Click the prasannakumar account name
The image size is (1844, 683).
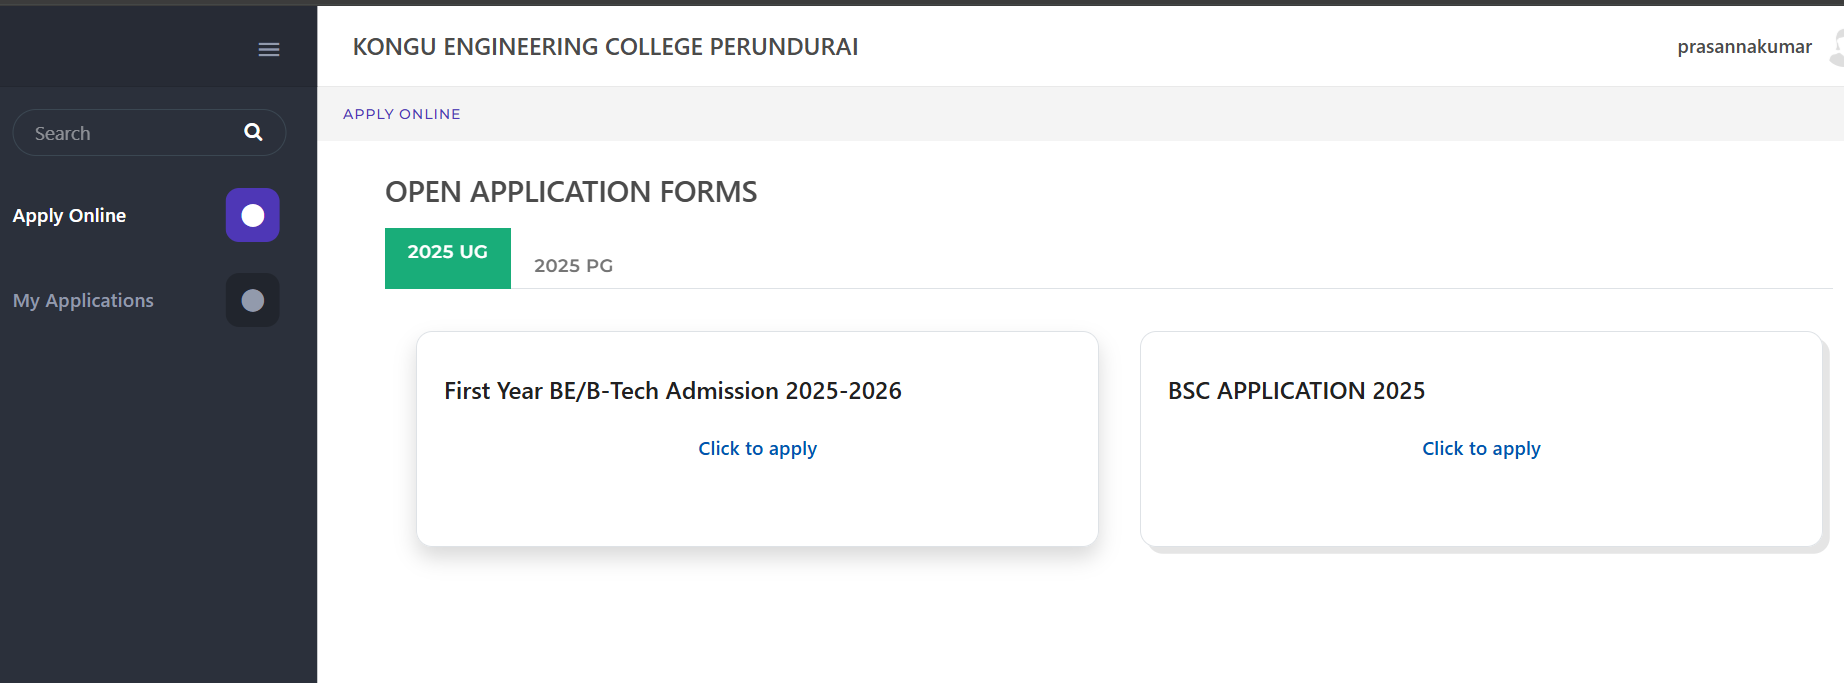tap(1744, 46)
